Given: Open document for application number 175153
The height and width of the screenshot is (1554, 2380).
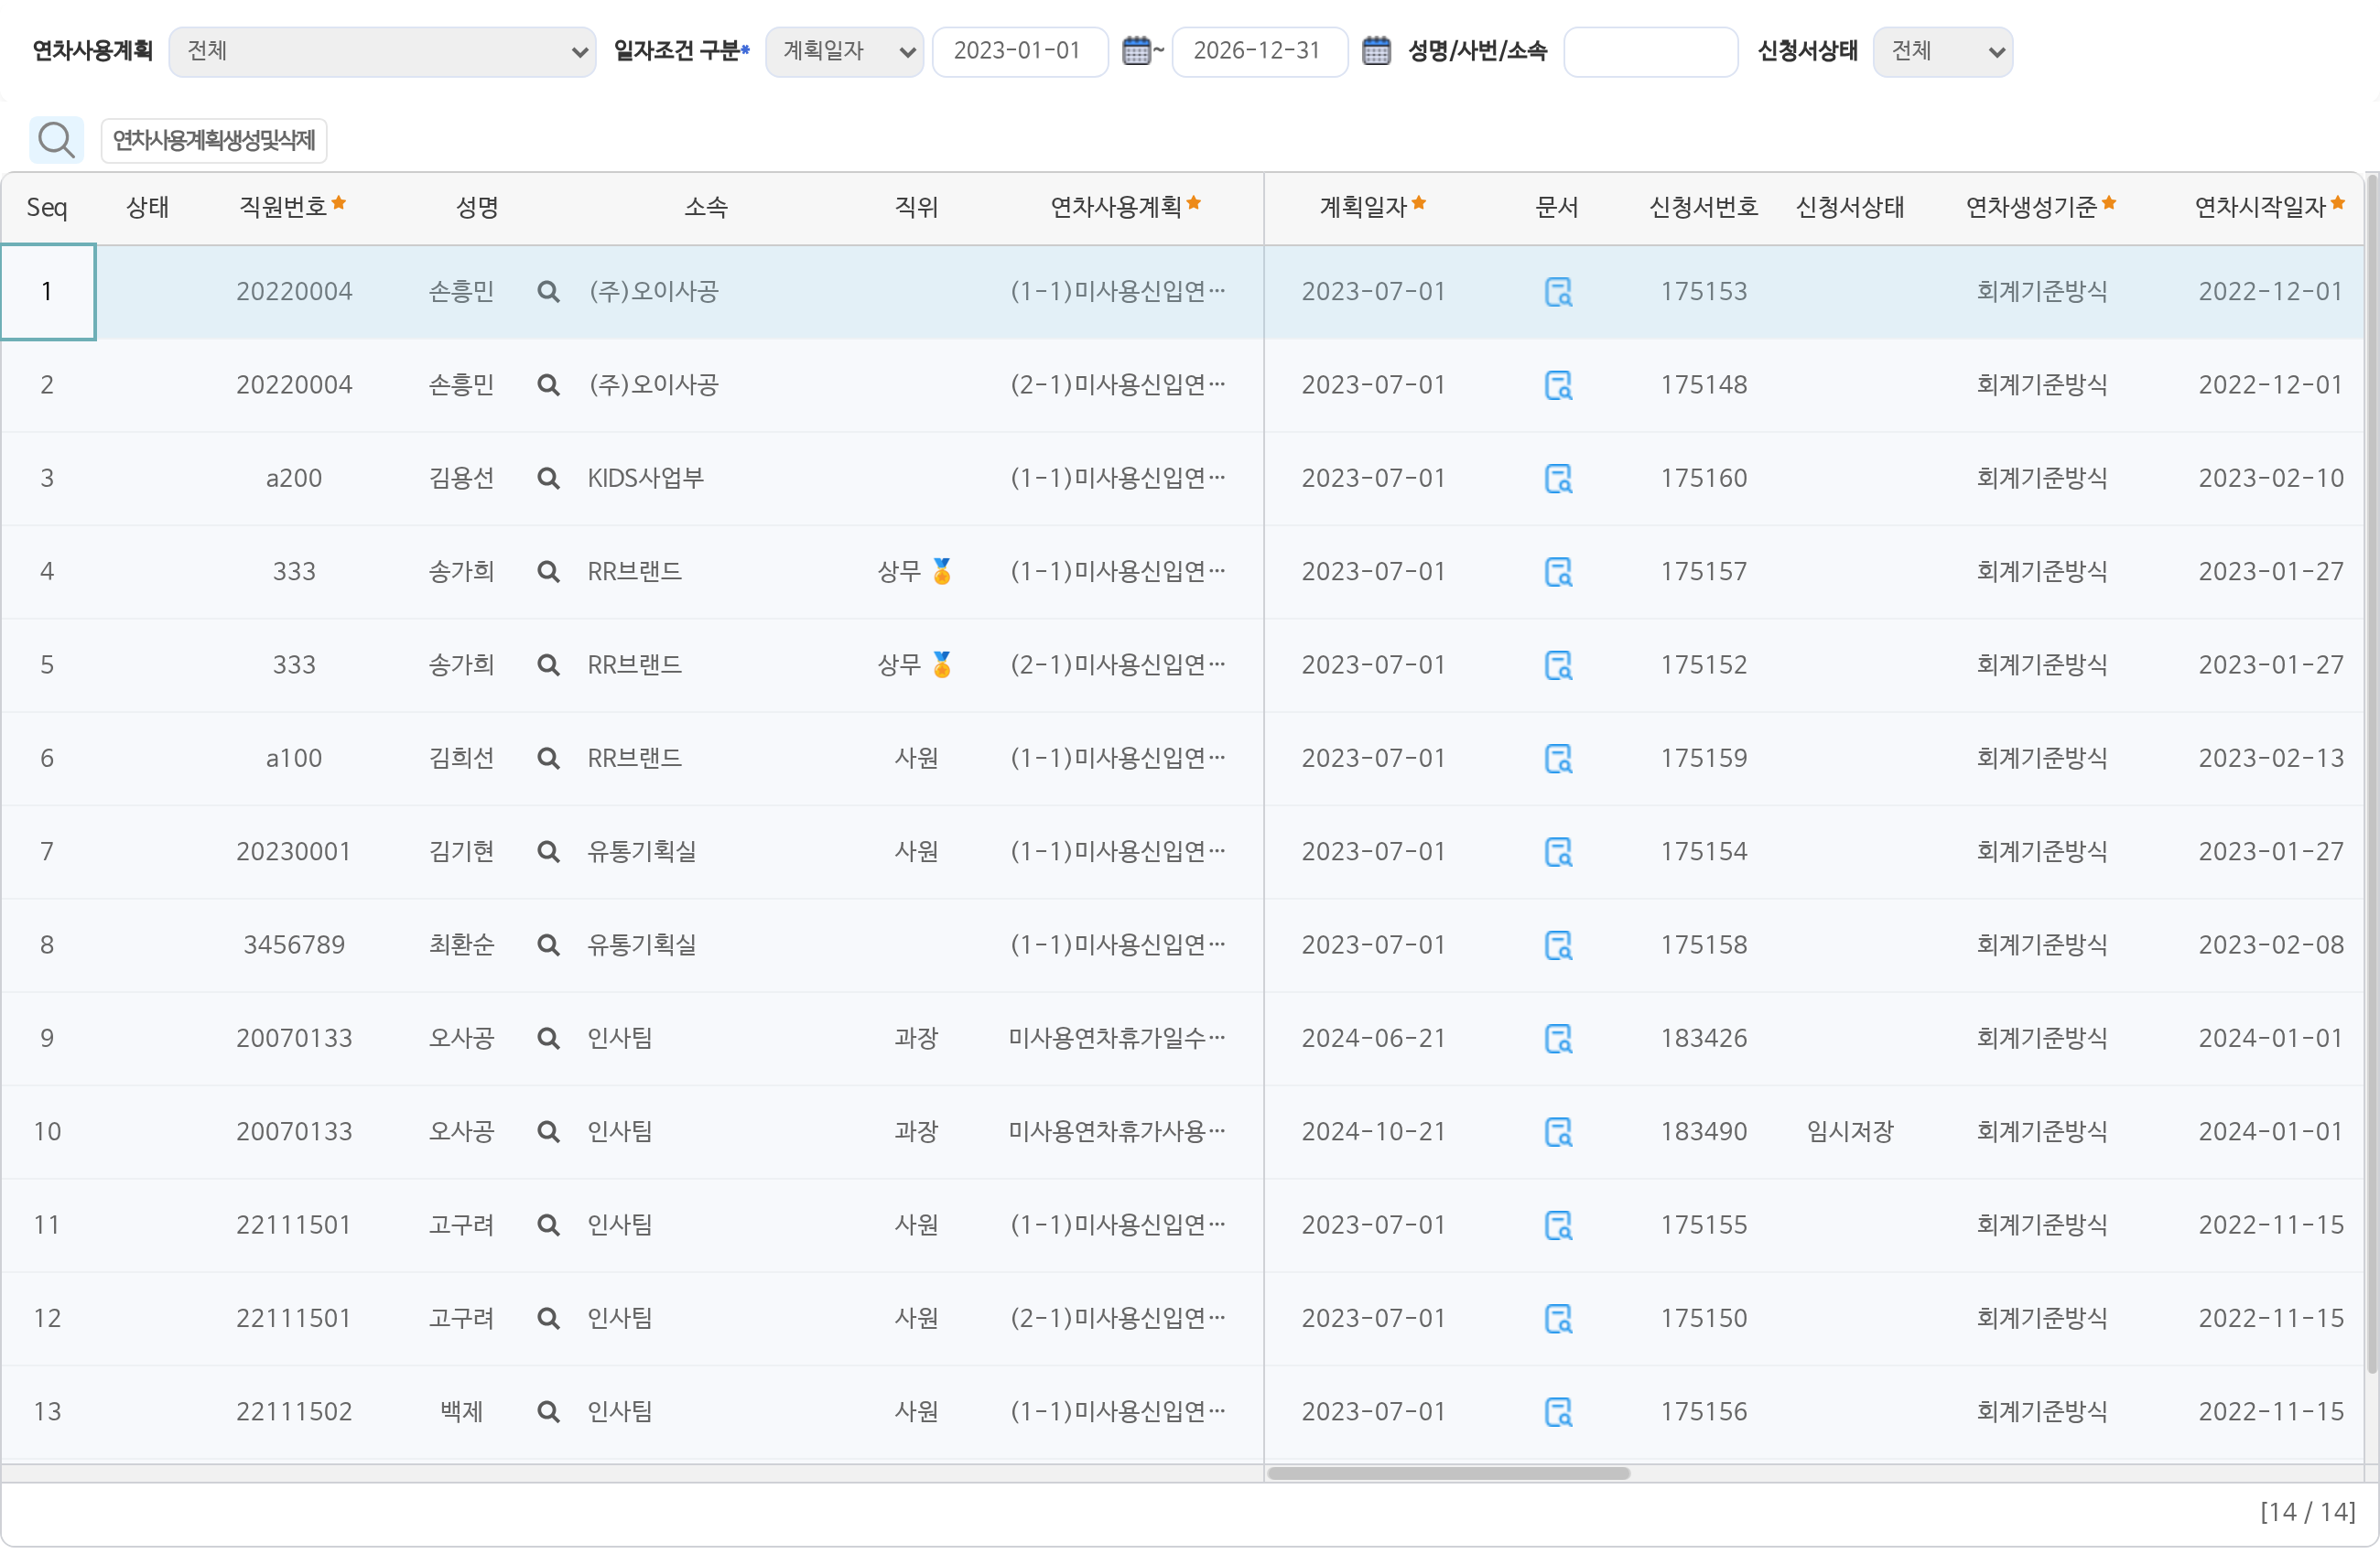Looking at the screenshot, I should 1558,292.
